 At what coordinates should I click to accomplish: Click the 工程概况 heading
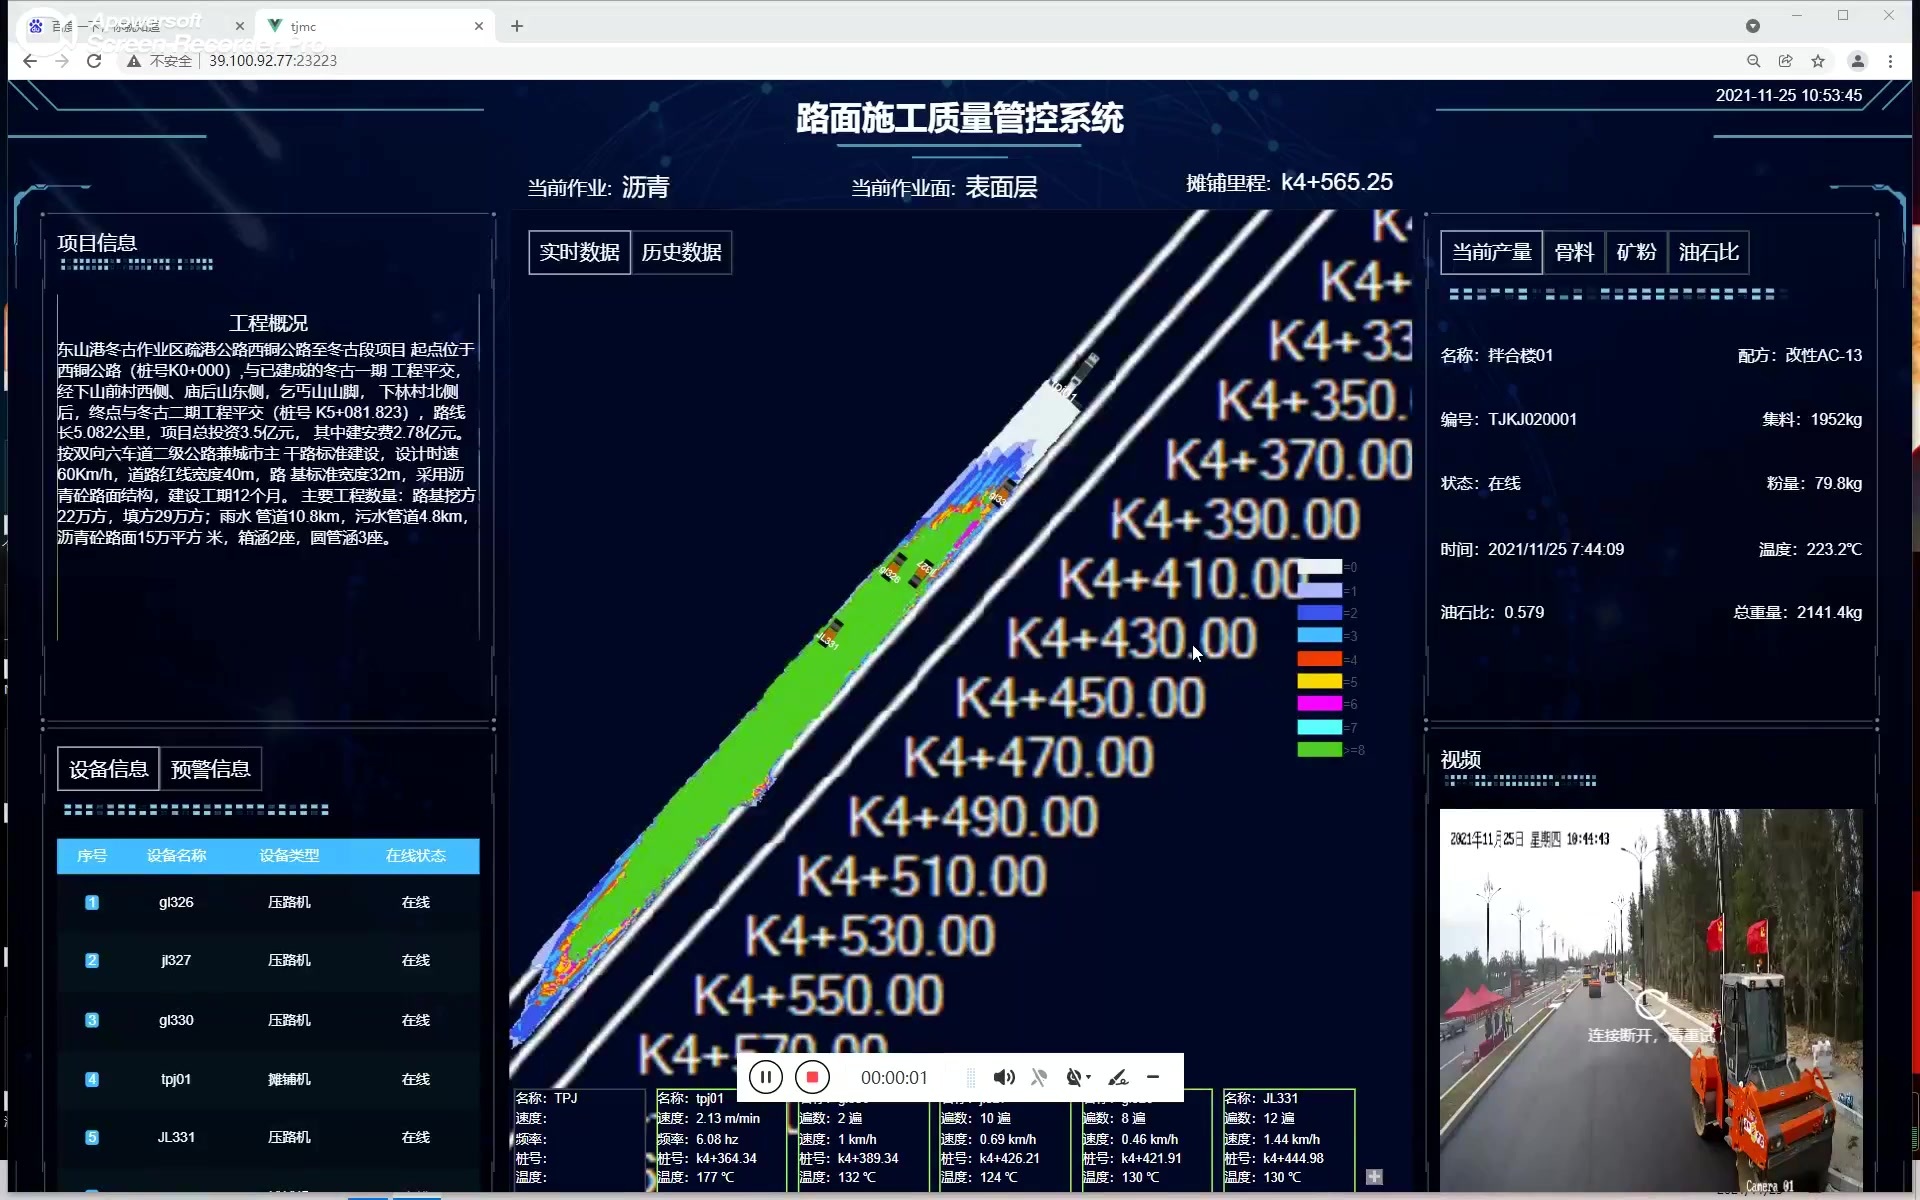click(268, 323)
